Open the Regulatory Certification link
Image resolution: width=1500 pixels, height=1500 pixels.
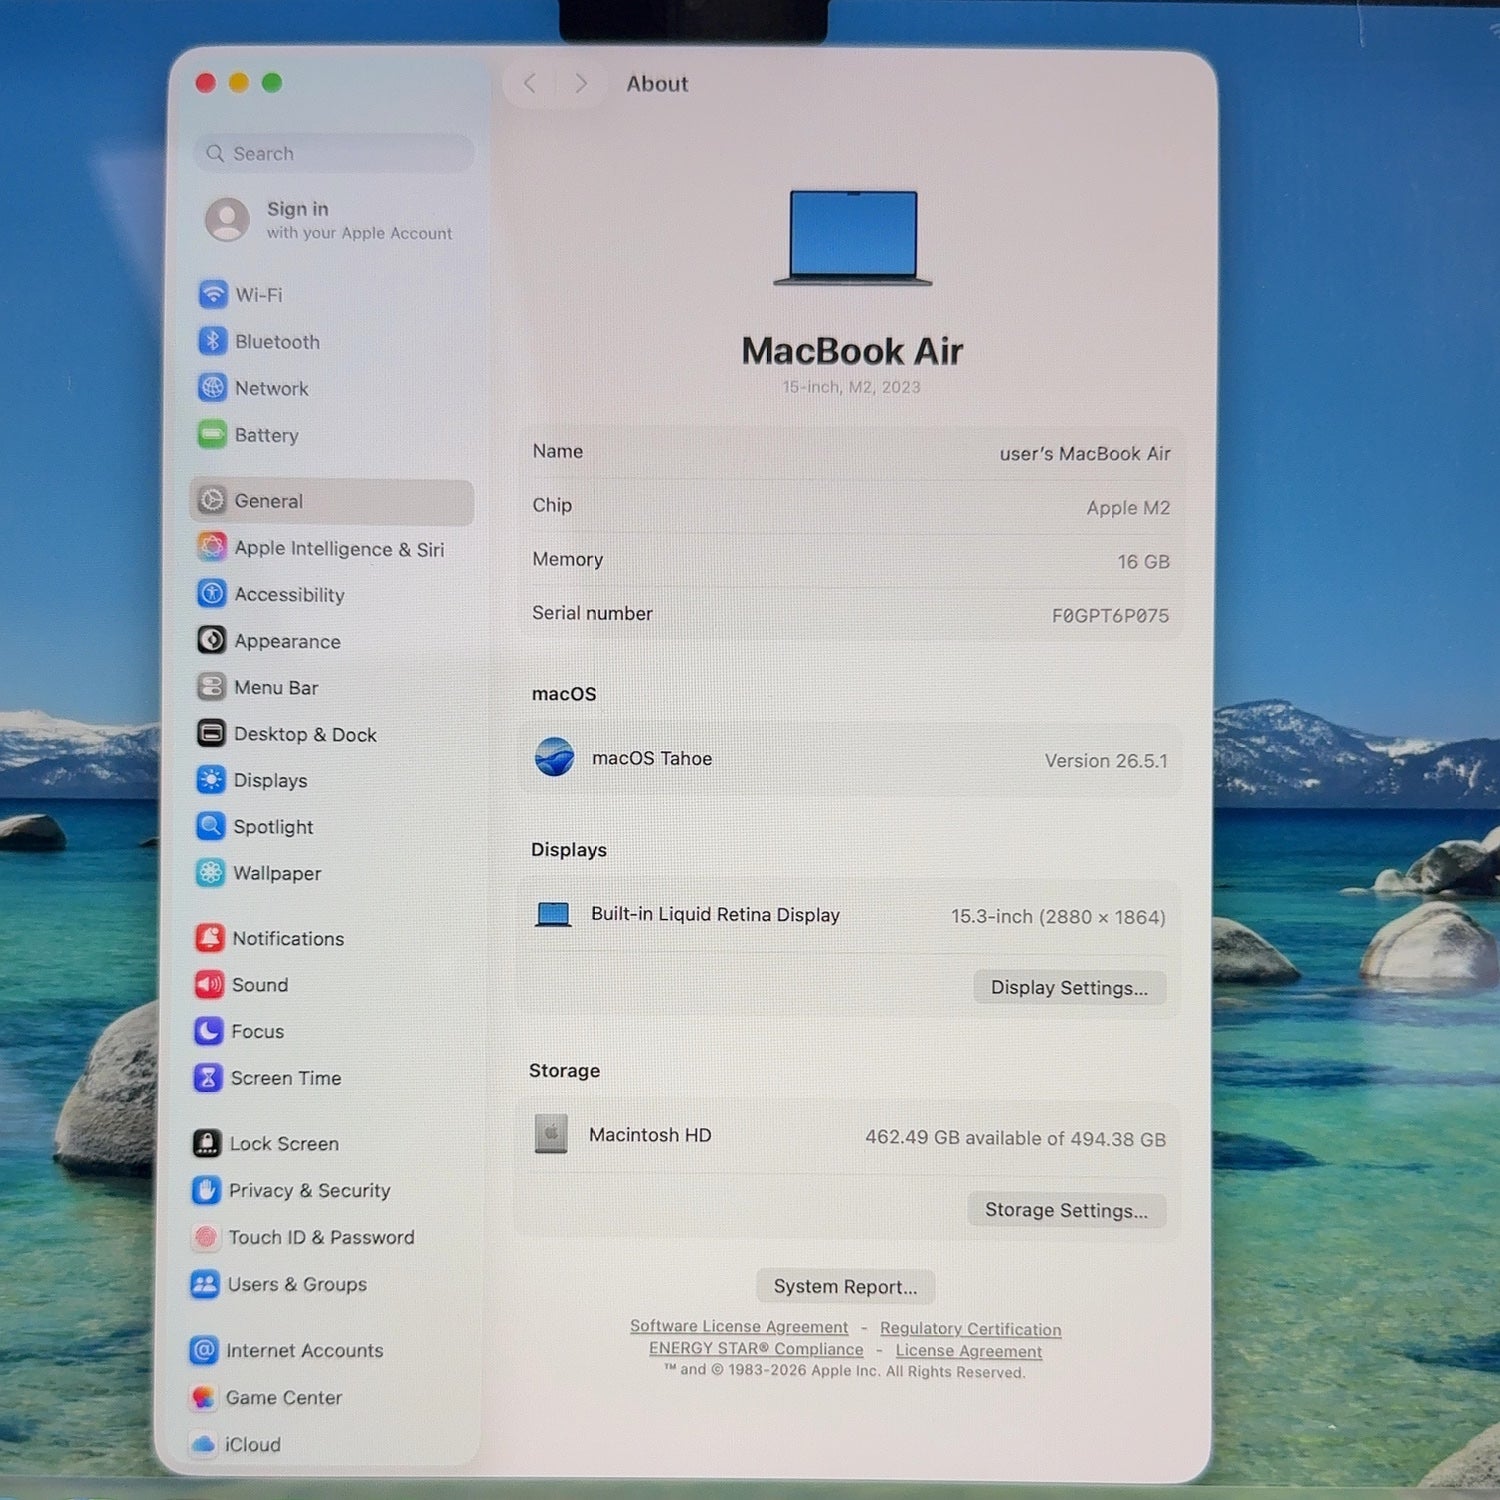[971, 1329]
